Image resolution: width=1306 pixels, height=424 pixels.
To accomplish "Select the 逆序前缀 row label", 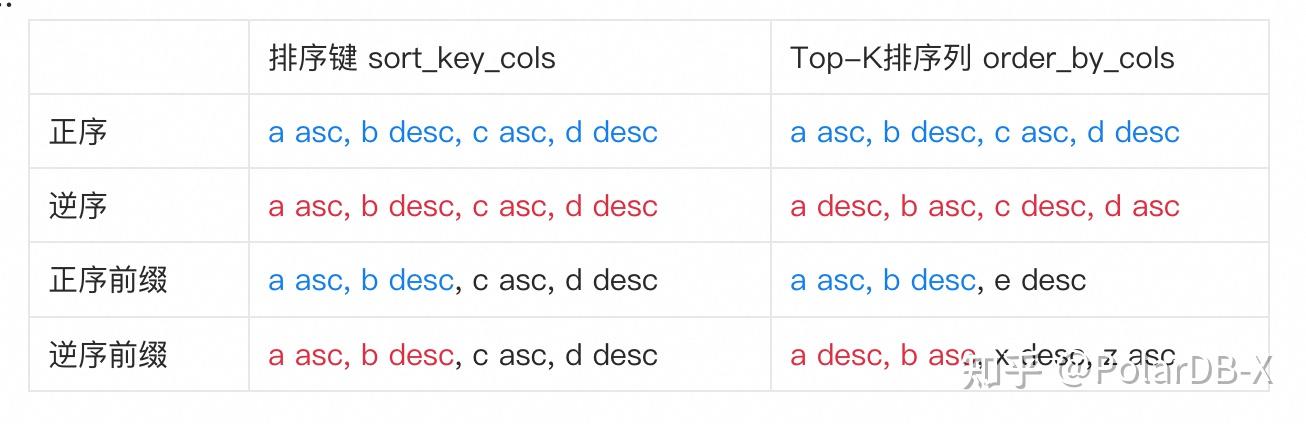I will pos(108,355).
